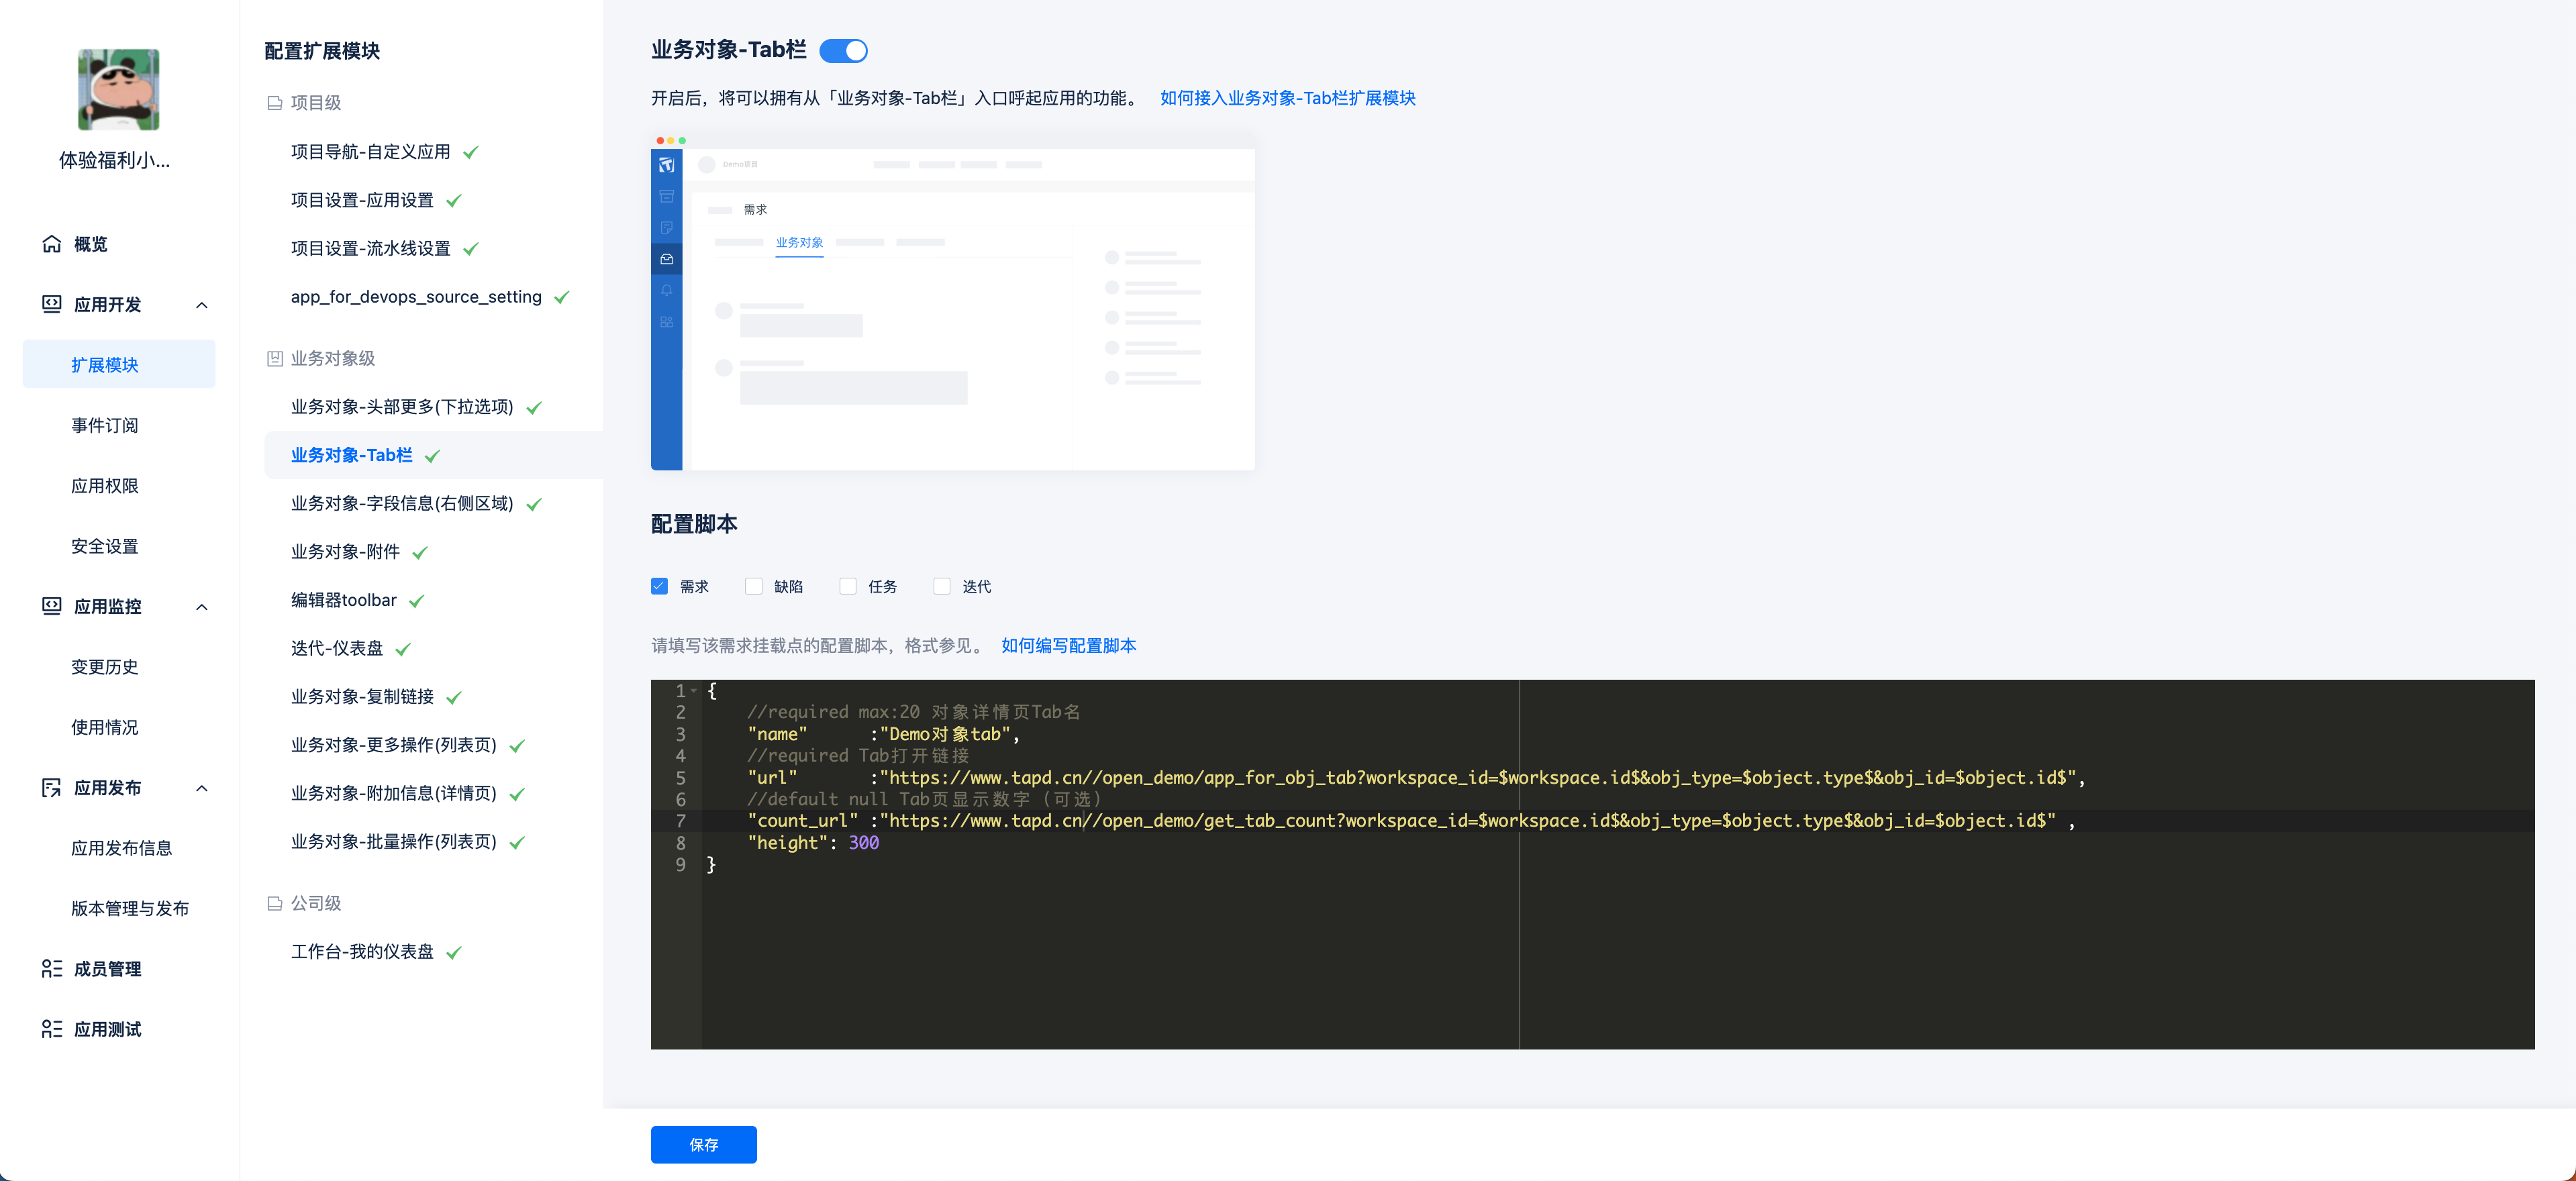Click the Tab栏 preview illustration
This screenshot has width=2576, height=1181.
(952, 301)
